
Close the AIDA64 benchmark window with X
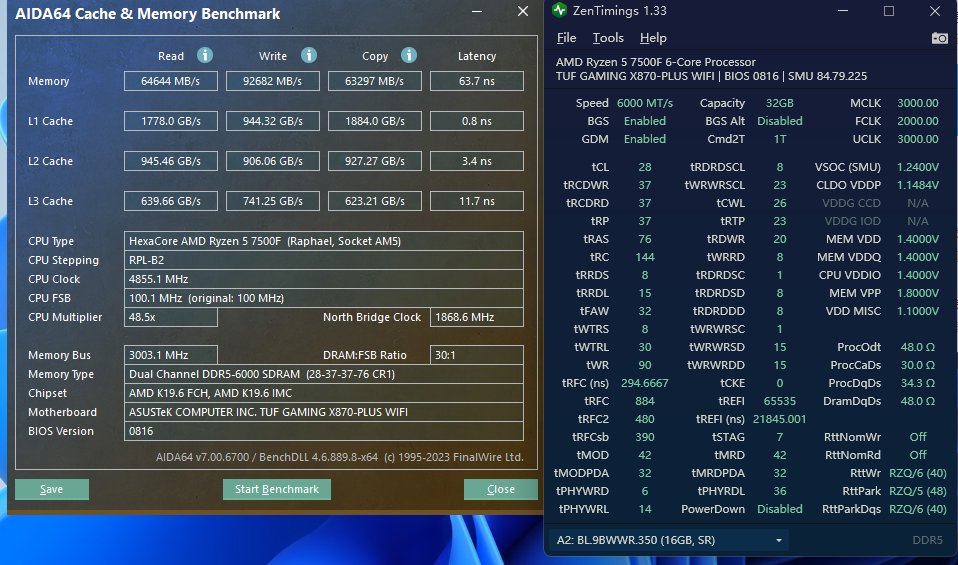pos(523,12)
